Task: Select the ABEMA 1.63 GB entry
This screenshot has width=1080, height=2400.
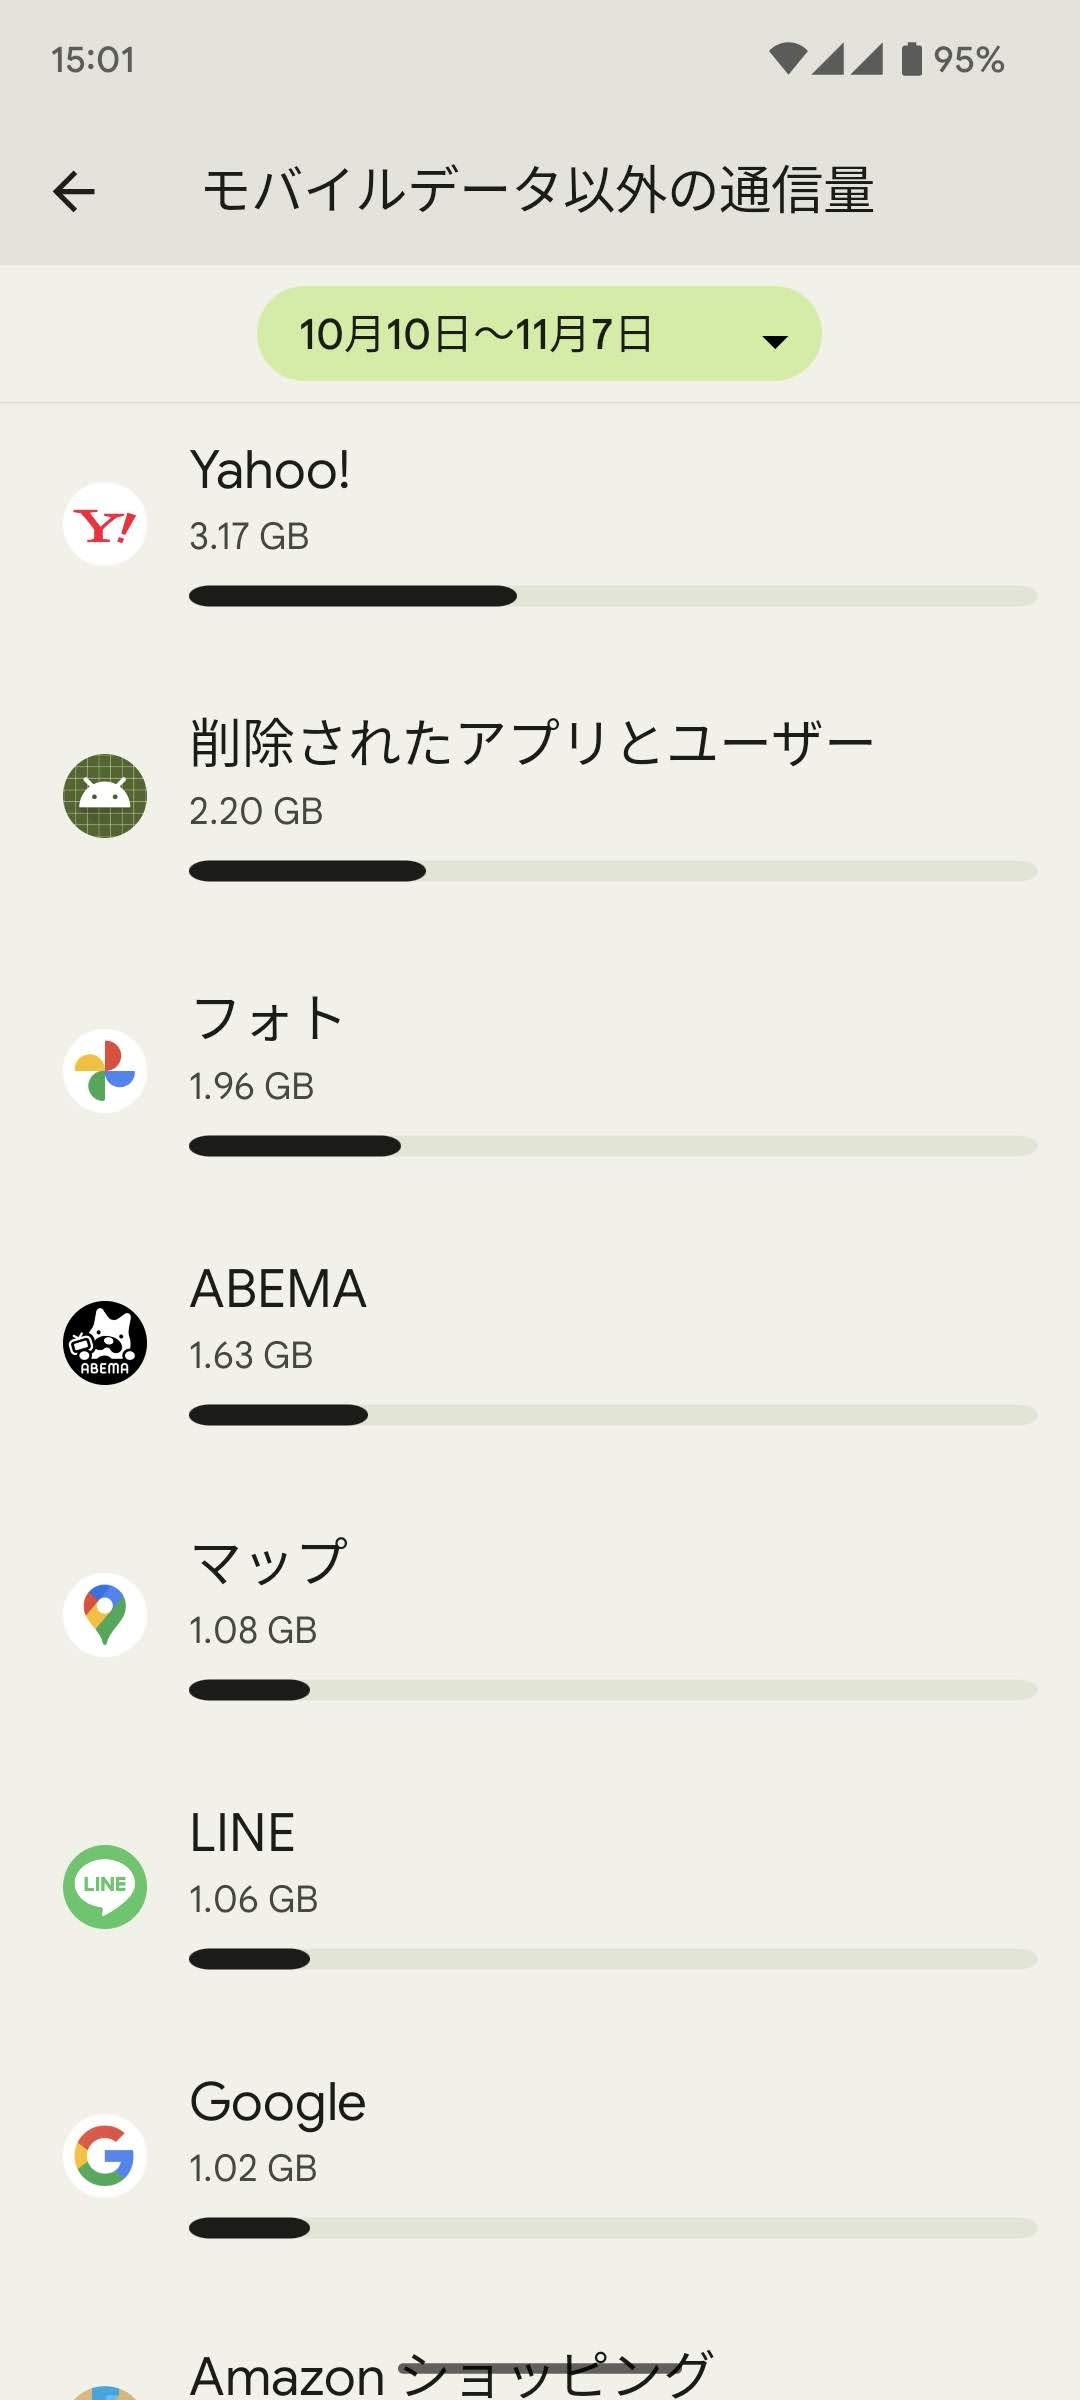Action: pyautogui.click(x=540, y=1343)
